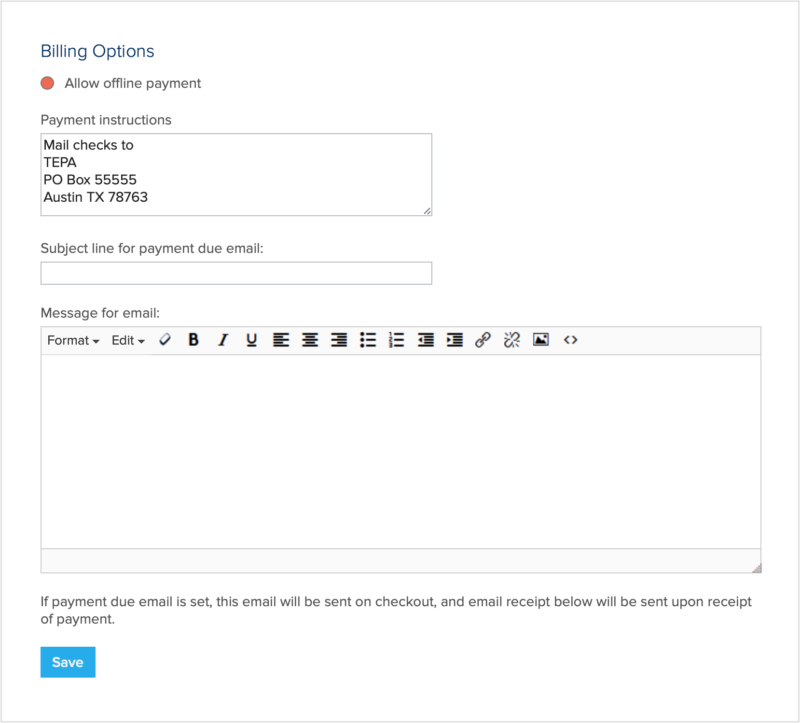Viewport: 800px width, 723px height.
Task: Open the source code view
Action: click(570, 340)
